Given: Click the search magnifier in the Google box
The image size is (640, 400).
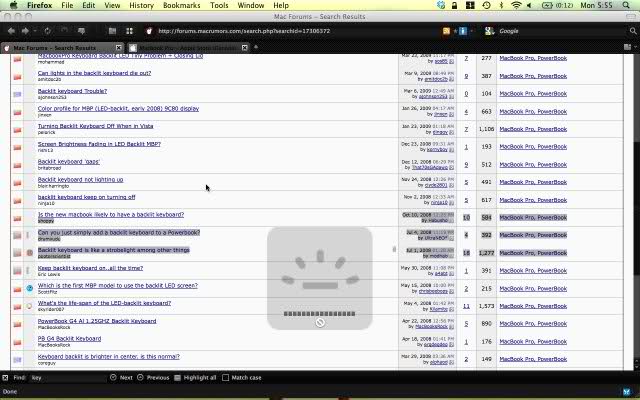Looking at the screenshot, I should click(633, 31).
